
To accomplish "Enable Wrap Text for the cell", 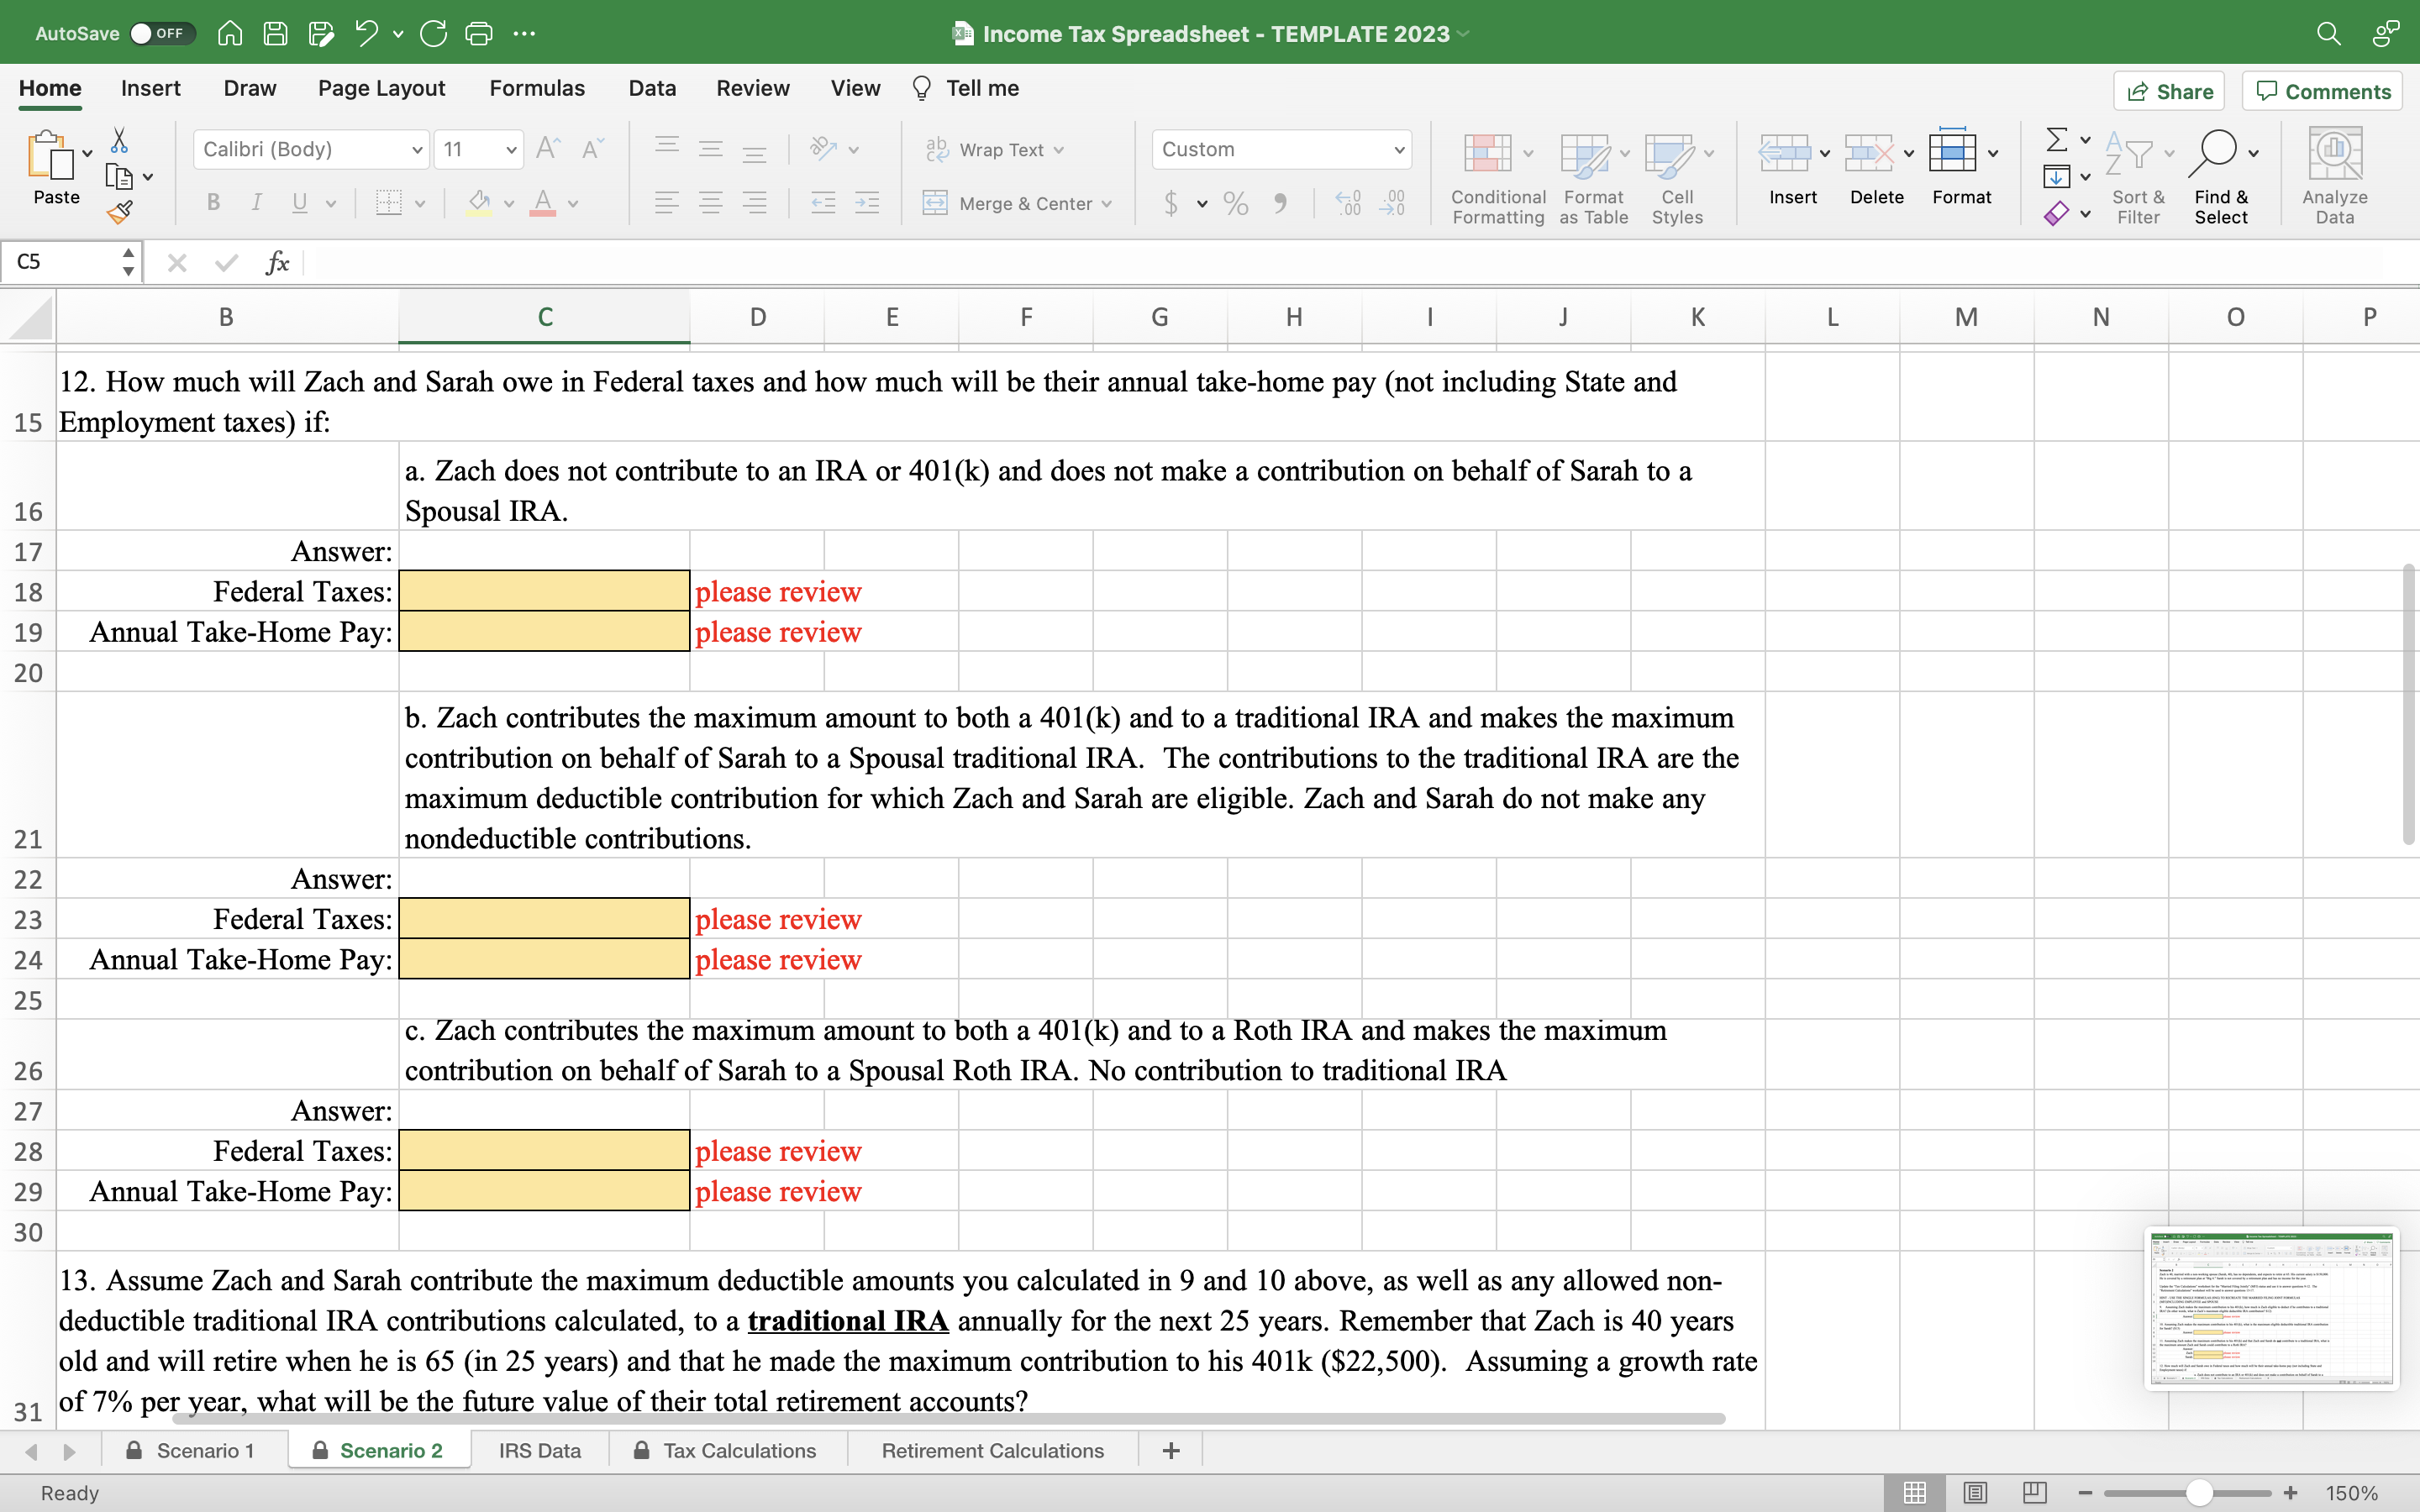I will point(994,149).
